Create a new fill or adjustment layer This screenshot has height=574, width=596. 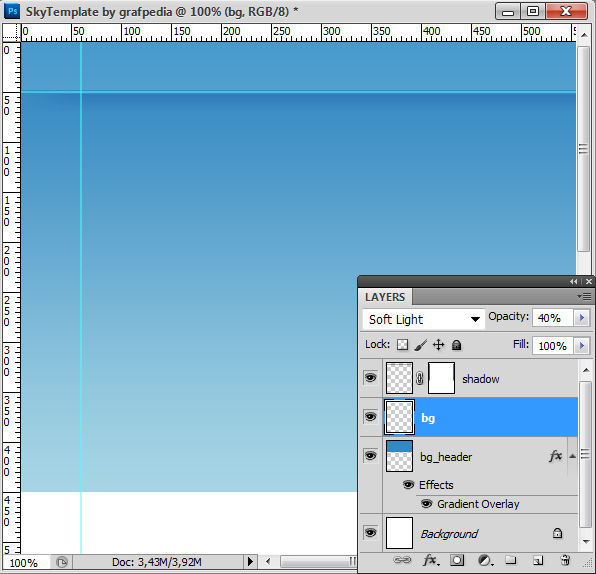tap(485, 560)
